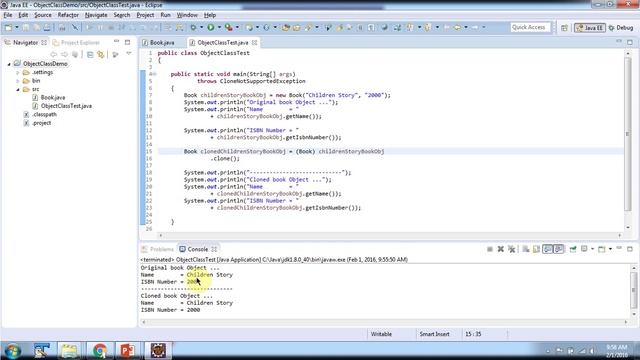Select ObjectClassTest.java in the Navigator tree
640x360 pixels.
(x=66, y=106)
